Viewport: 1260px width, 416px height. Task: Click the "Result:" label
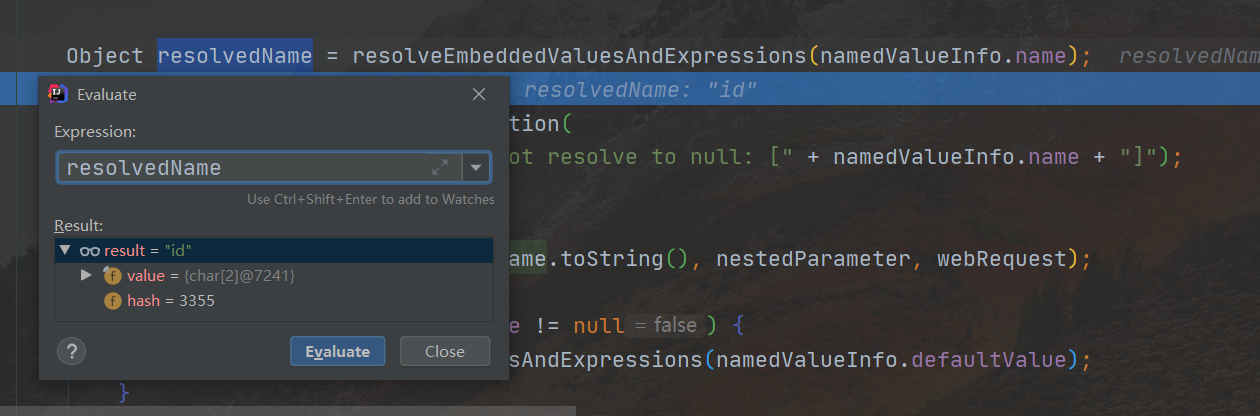coord(78,225)
